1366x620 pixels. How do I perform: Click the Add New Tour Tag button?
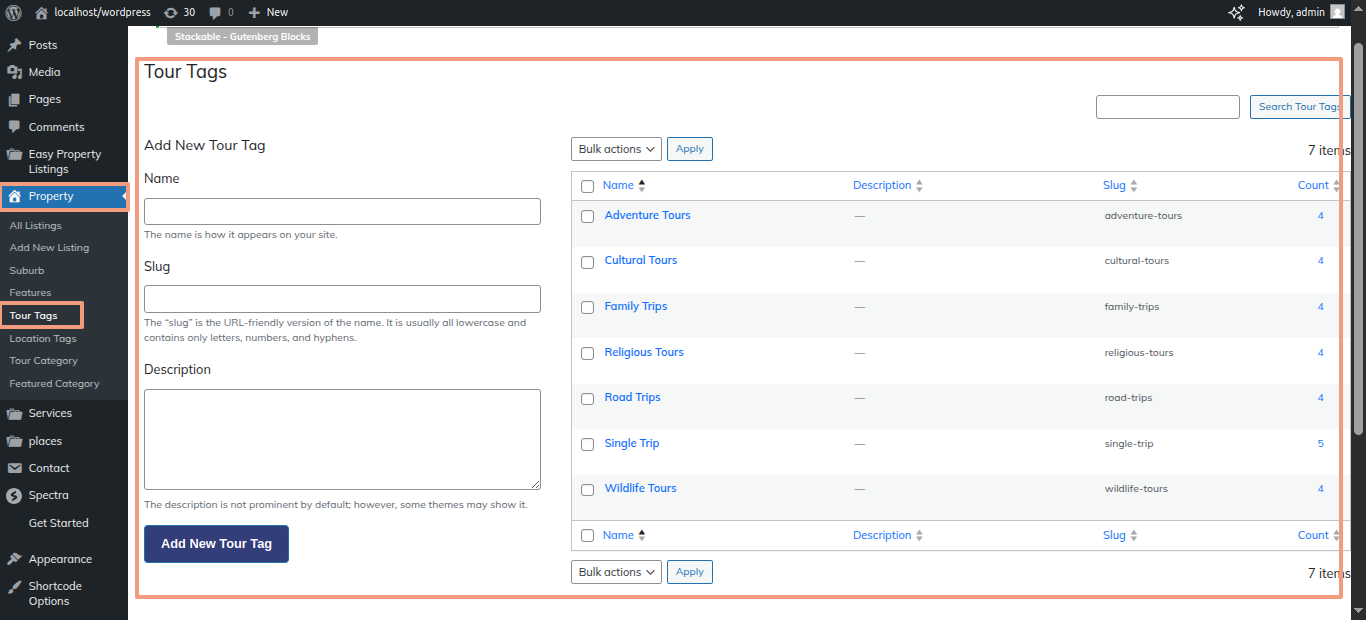pyautogui.click(x=216, y=544)
